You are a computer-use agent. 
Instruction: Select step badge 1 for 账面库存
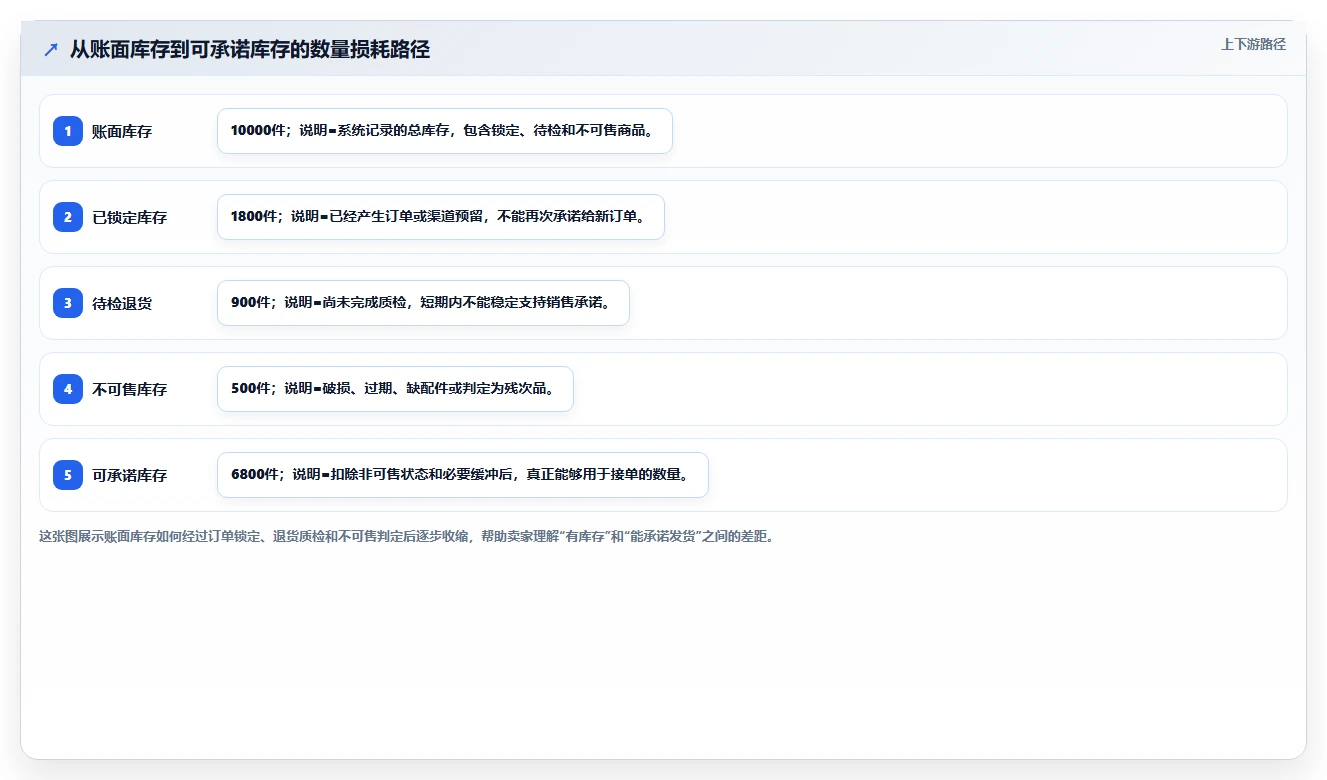click(68, 131)
